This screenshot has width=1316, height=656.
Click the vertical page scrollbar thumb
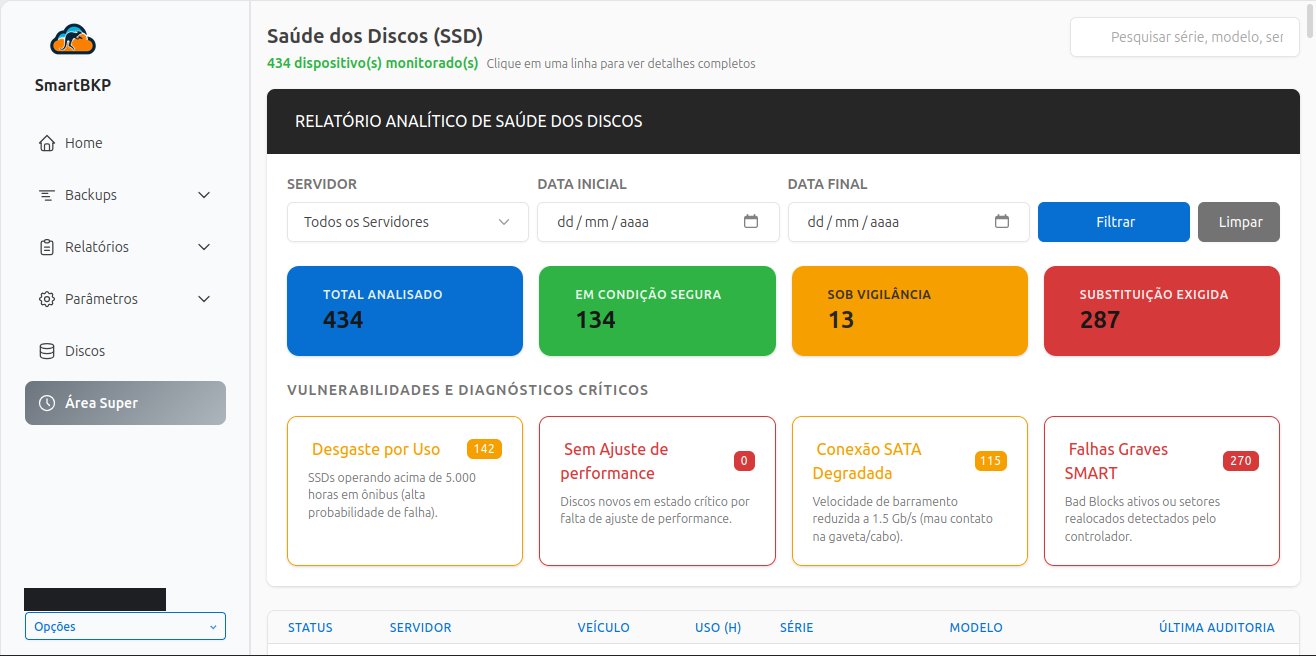point(1310,20)
